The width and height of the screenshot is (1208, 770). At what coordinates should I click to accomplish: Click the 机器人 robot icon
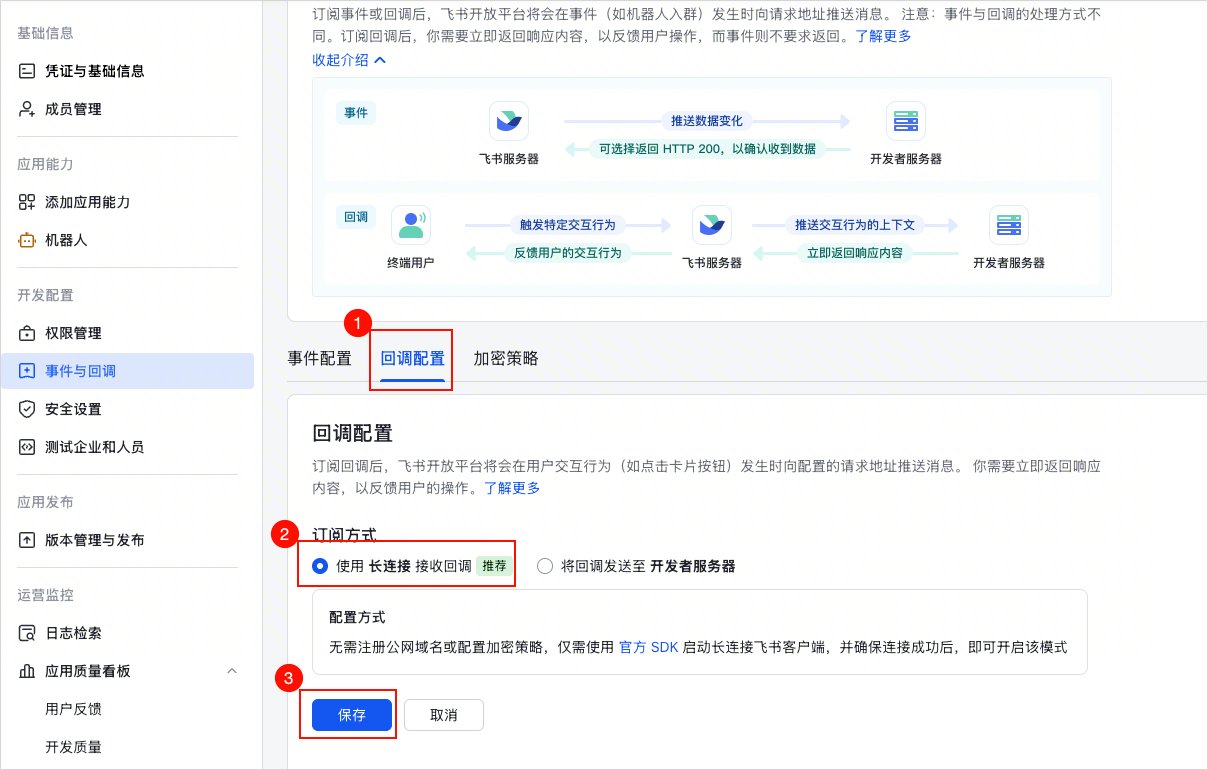pos(27,240)
